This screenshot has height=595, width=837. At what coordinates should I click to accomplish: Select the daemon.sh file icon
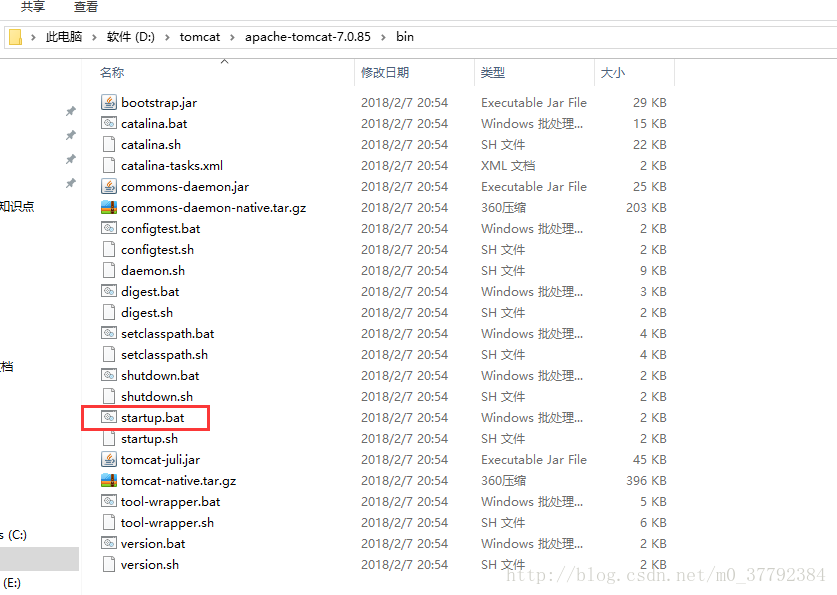109,270
